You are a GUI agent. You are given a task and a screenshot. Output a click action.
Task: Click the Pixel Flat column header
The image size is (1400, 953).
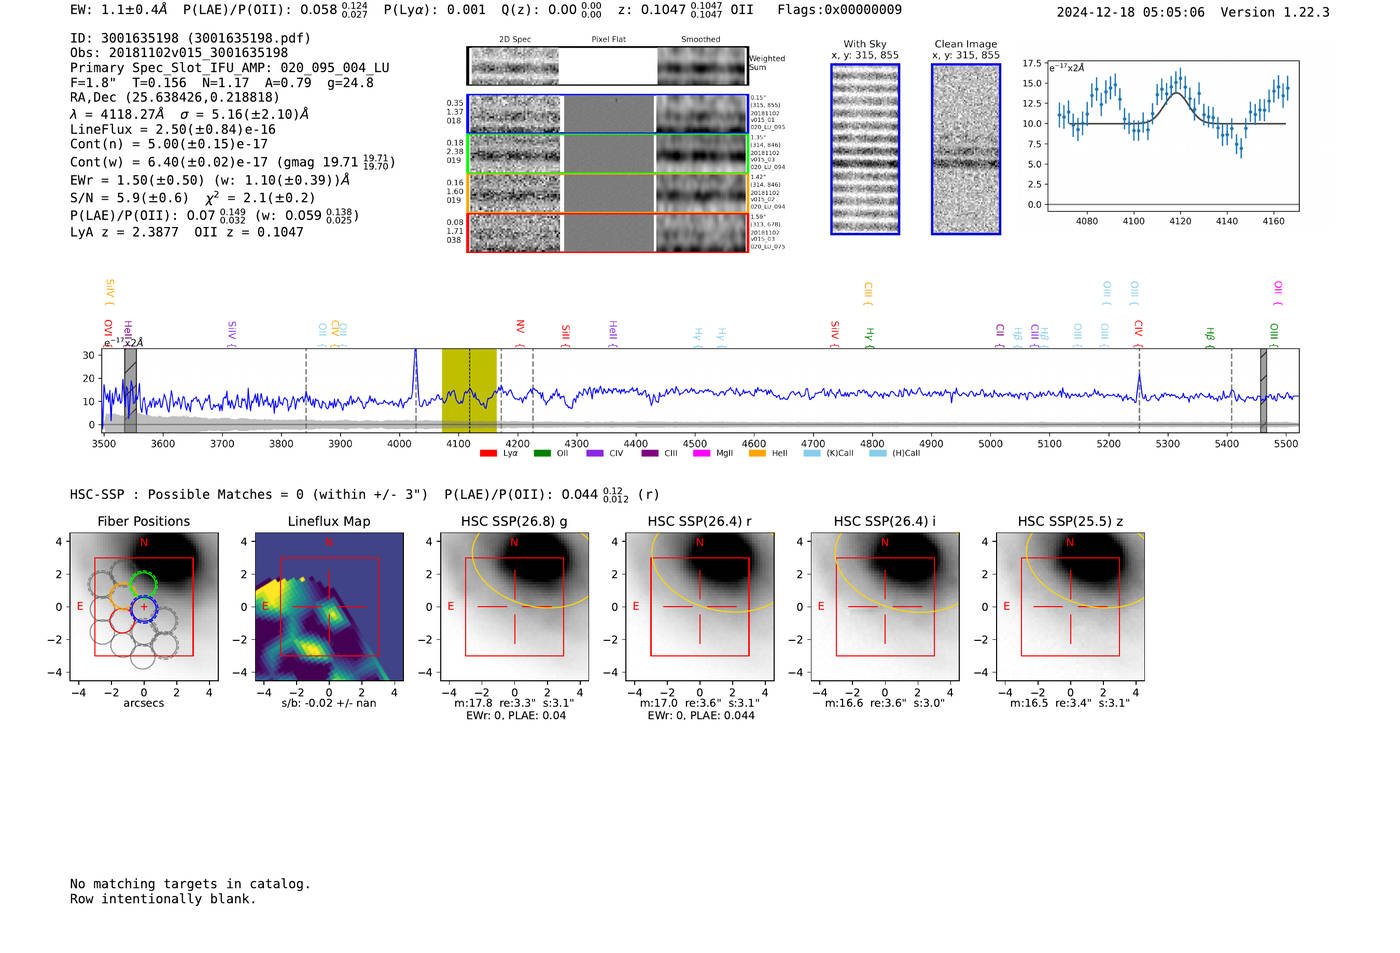(x=608, y=40)
